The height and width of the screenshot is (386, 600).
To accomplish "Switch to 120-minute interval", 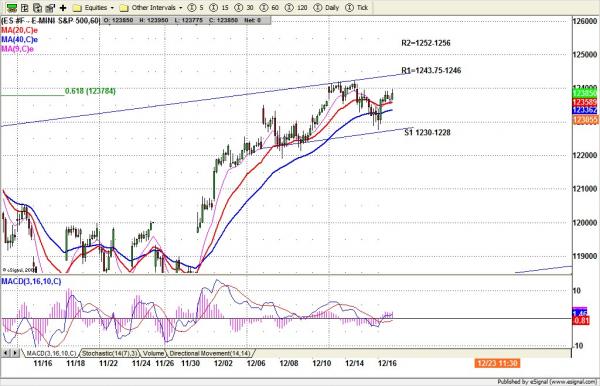I will point(296,8).
